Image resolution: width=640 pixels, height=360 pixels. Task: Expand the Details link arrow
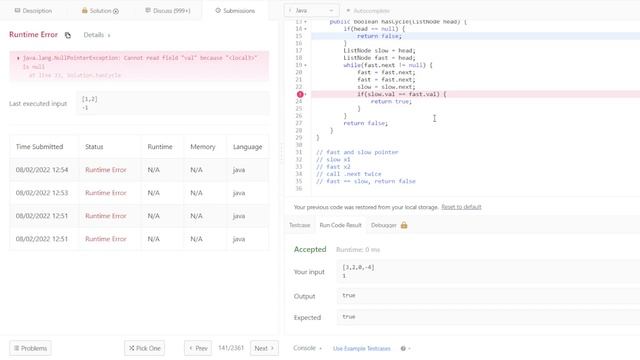[109, 36]
